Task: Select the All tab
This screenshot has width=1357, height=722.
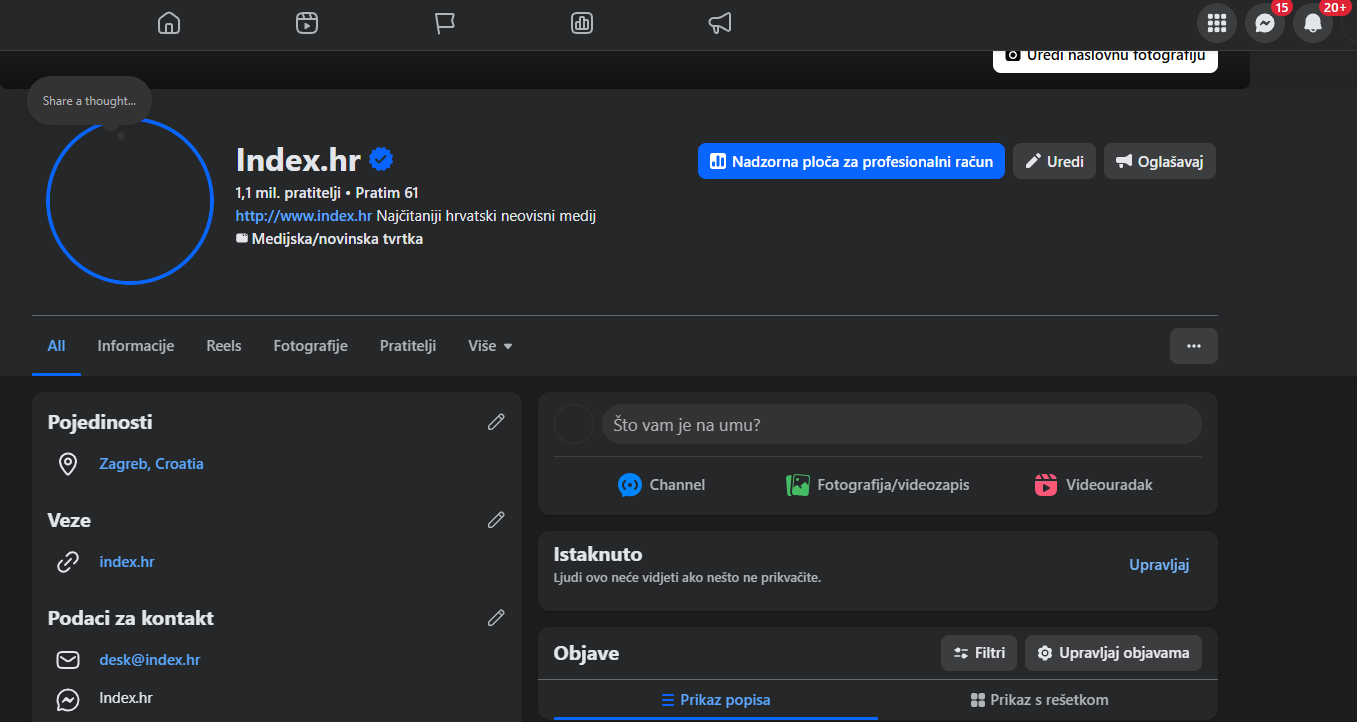Action: (x=56, y=346)
